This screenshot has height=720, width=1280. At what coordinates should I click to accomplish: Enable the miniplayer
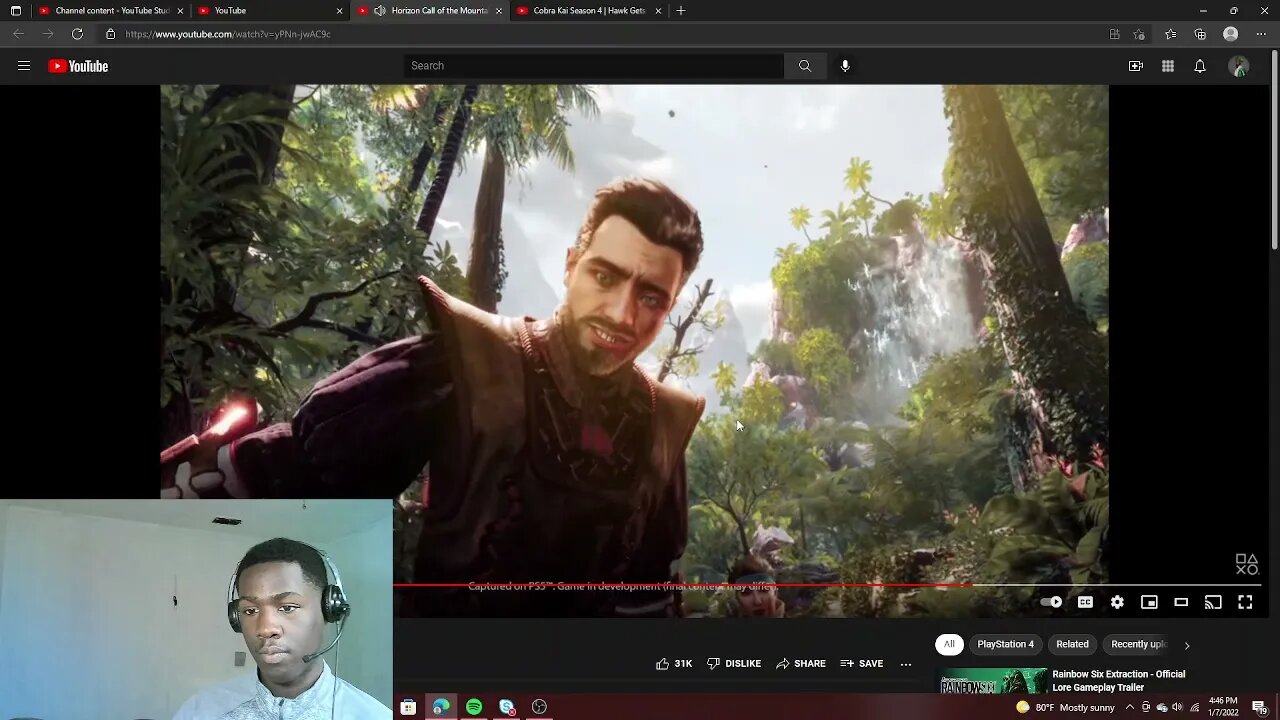click(1149, 602)
